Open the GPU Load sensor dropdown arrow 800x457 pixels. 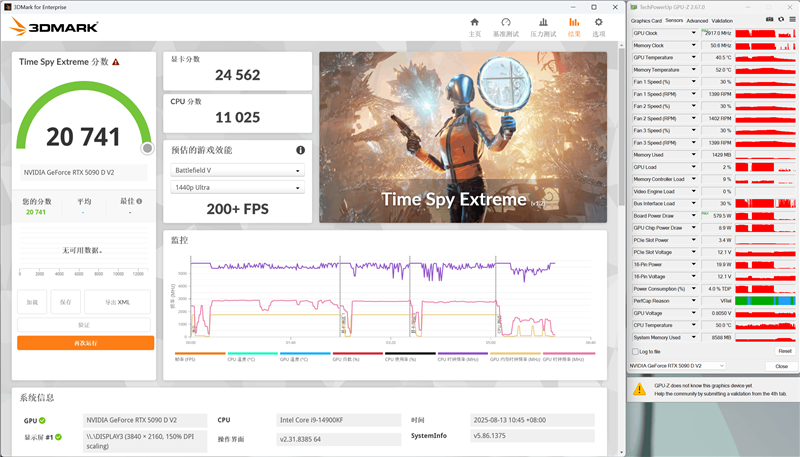click(x=693, y=167)
